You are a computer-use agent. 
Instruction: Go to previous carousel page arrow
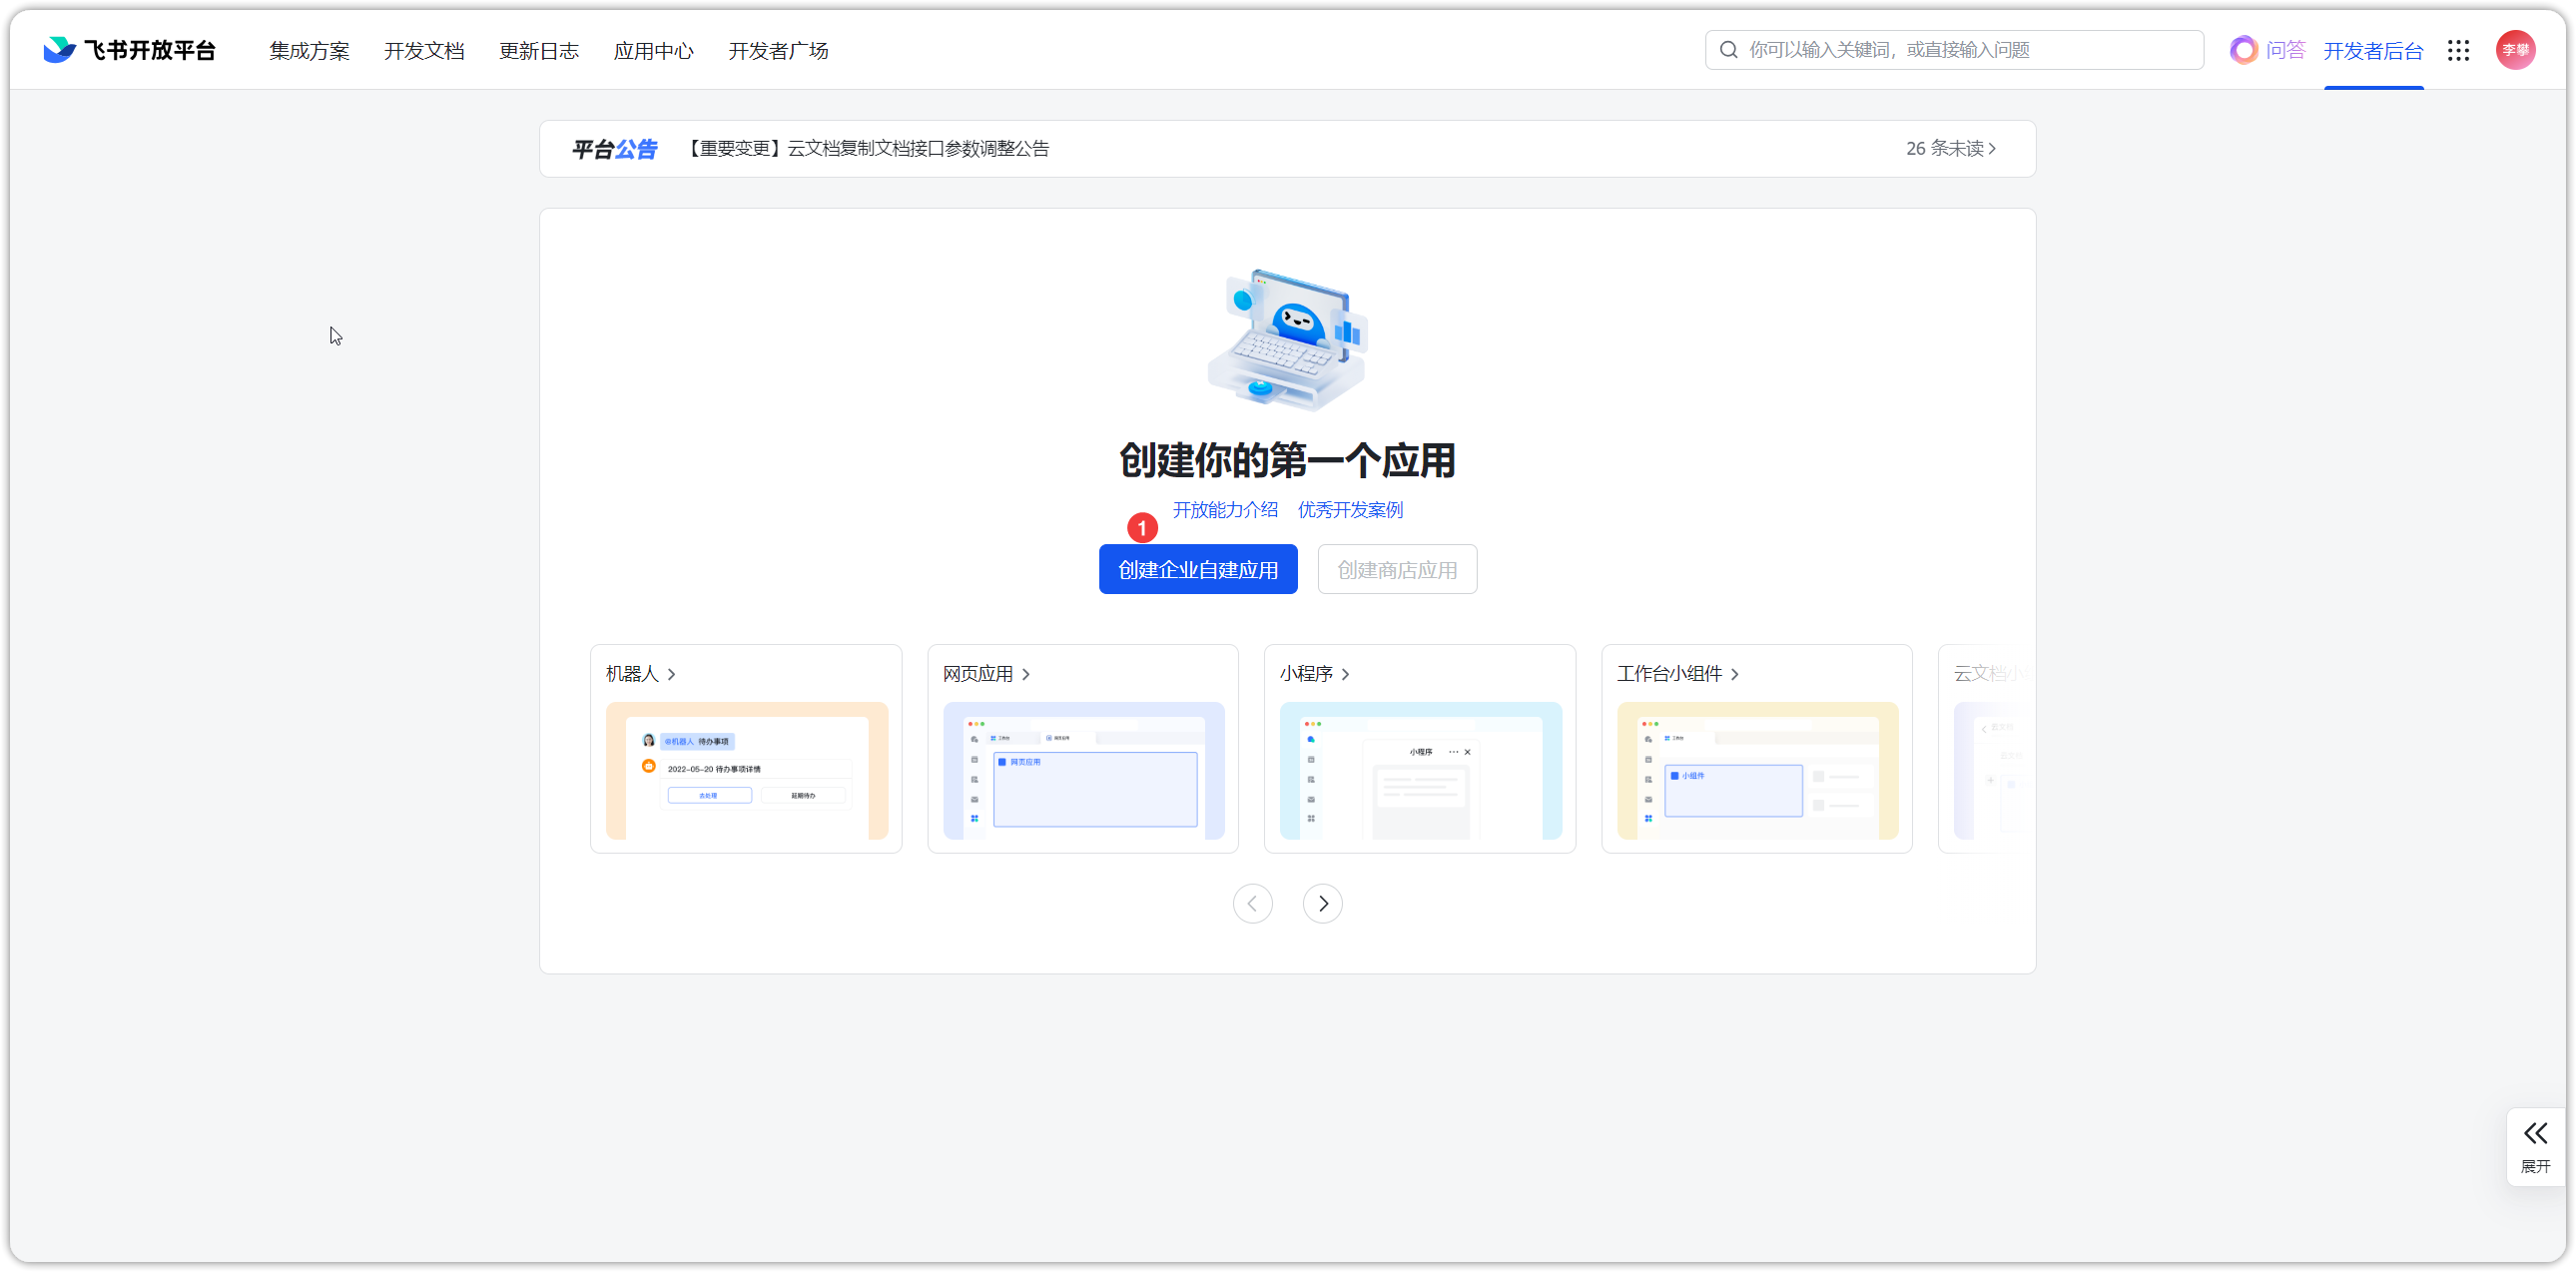point(1253,903)
